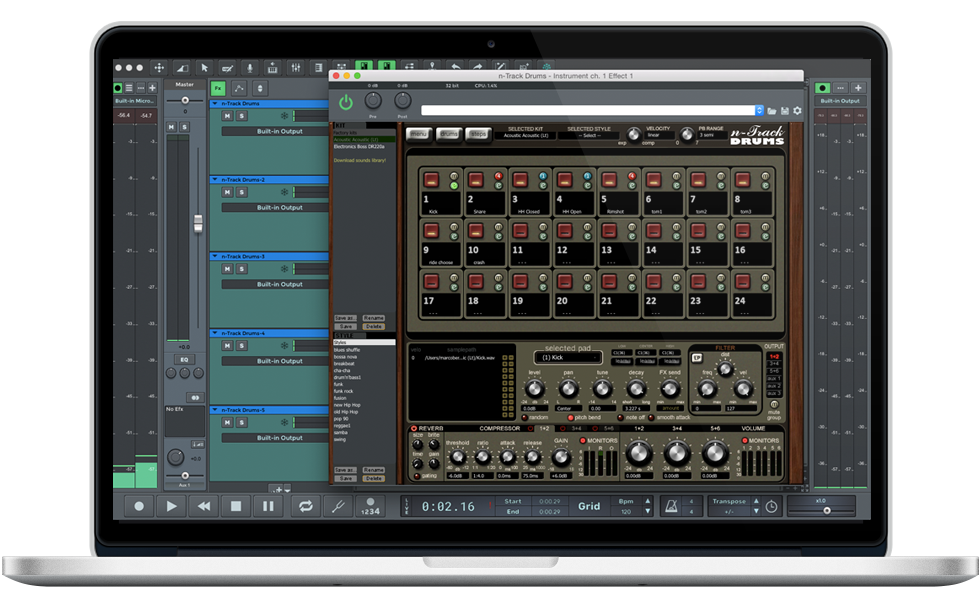Click the Rename button below the kit list

(373, 318)
